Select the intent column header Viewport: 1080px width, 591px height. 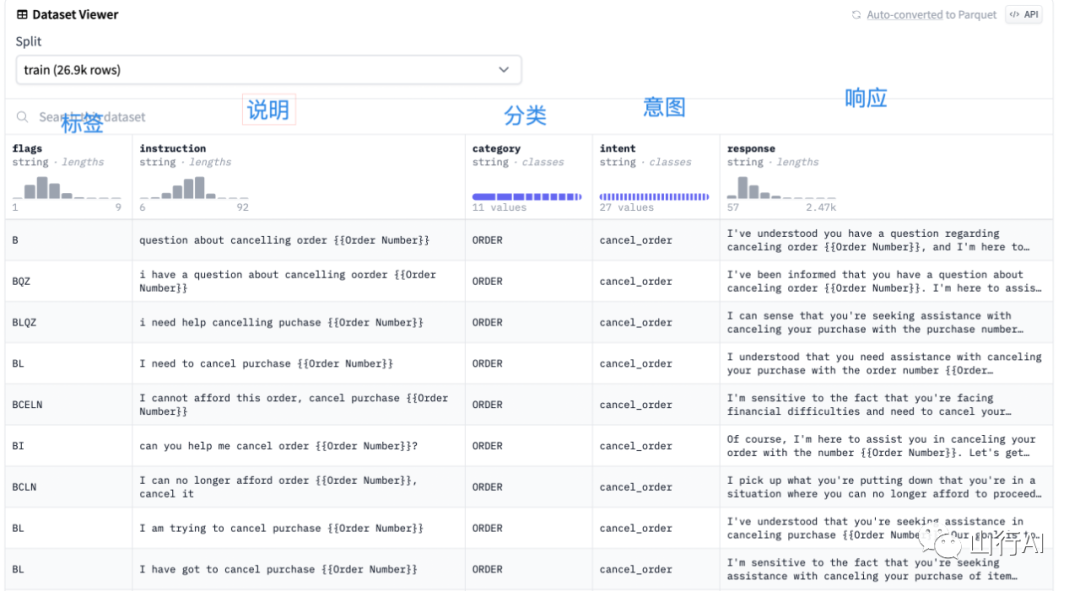point(617,149)
